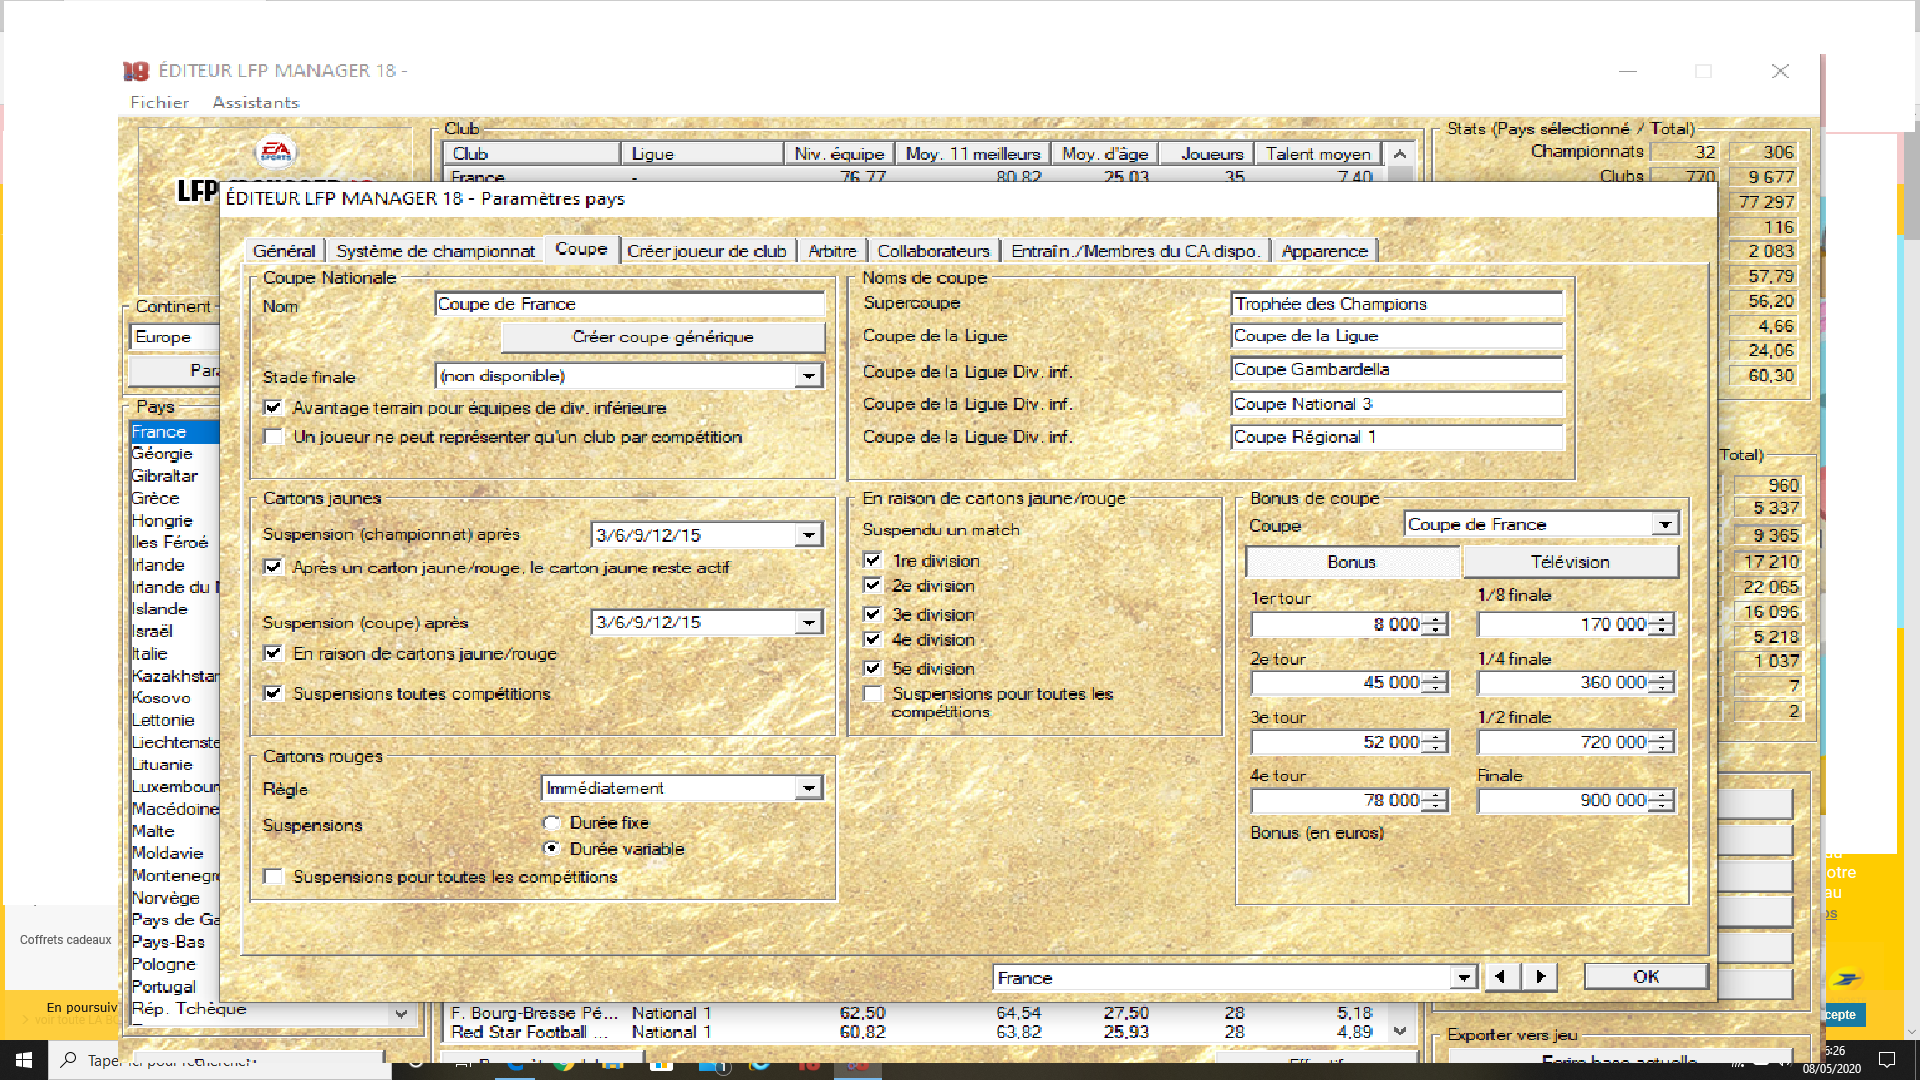1920x1080 pixels.
Task: Increase the 1/8 finale bonus value
Action: pos(1662,619)
